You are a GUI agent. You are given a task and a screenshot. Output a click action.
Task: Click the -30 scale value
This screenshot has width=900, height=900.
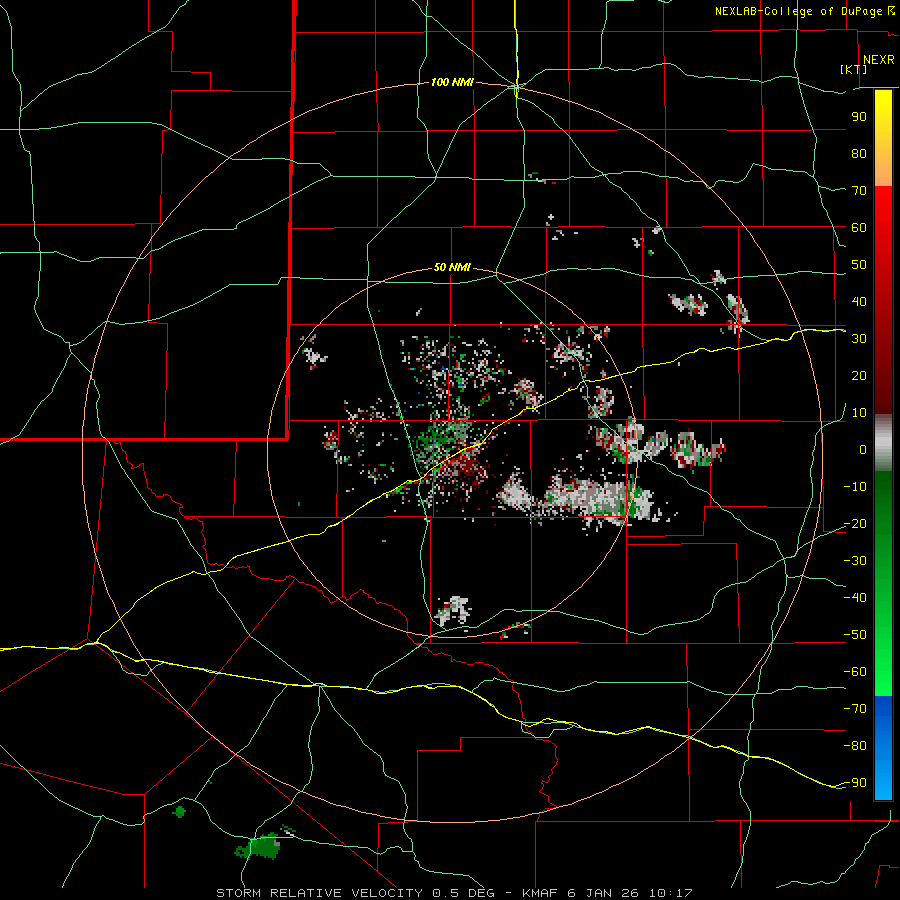point(855,561)
